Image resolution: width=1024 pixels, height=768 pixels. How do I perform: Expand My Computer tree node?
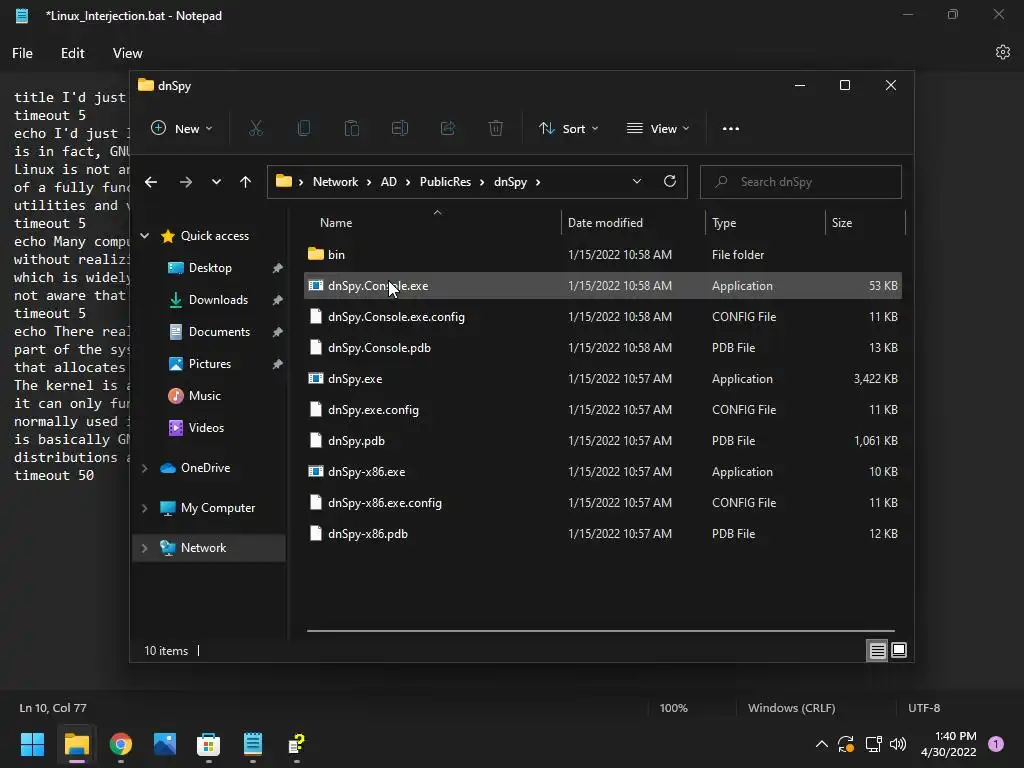pos(145,507)
